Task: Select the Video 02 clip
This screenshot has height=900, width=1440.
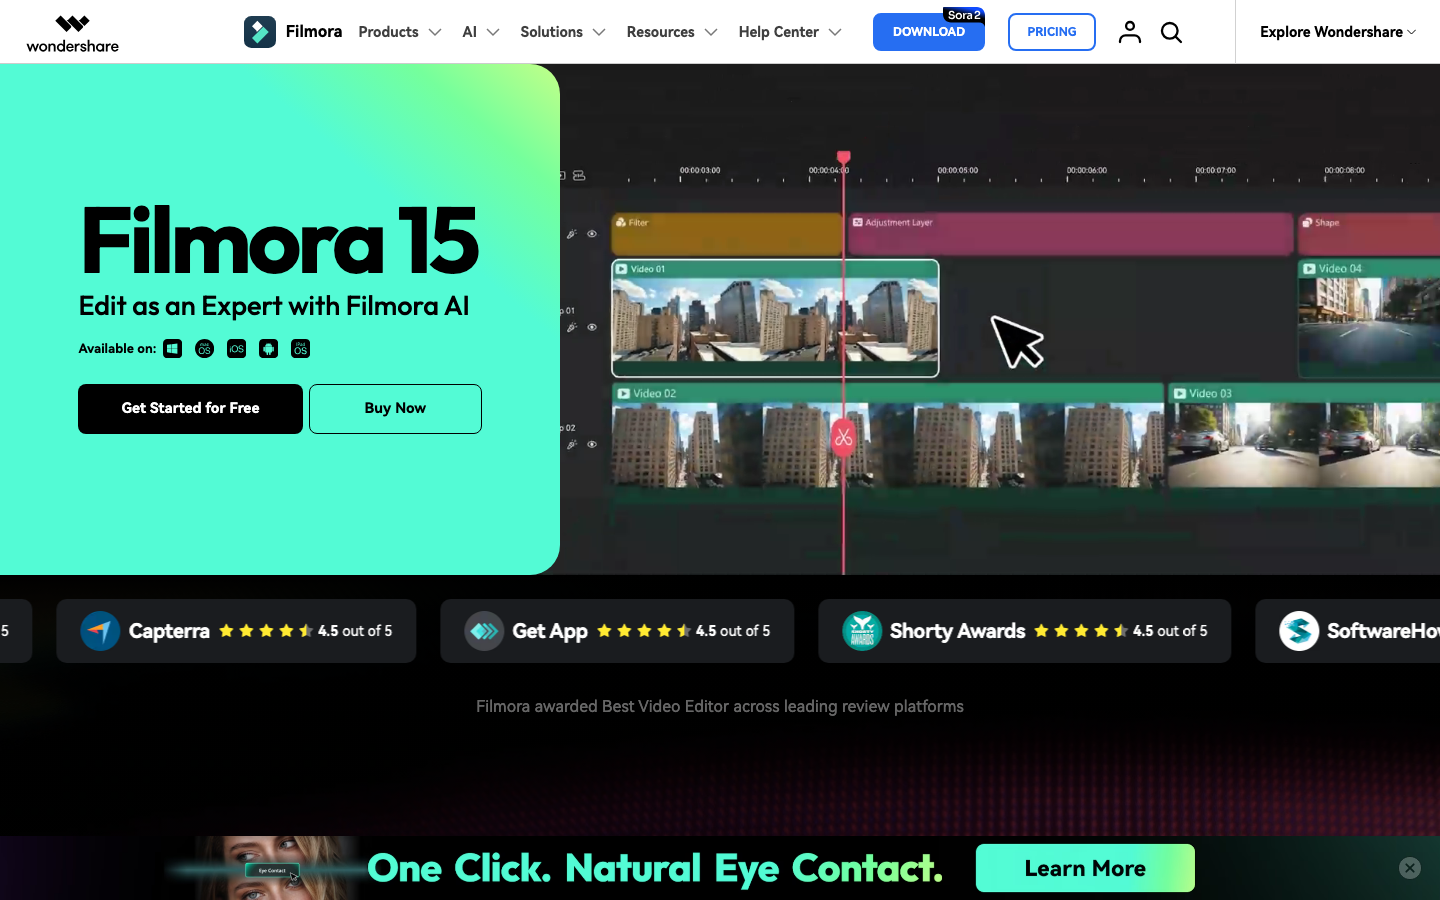Action: [x=888, y=438]
